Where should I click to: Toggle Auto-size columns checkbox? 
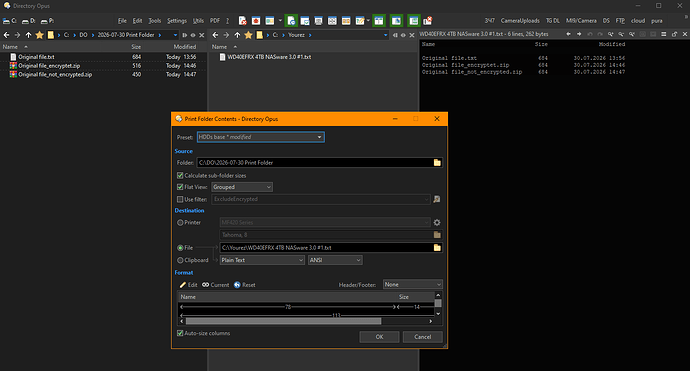pos(180,333)
